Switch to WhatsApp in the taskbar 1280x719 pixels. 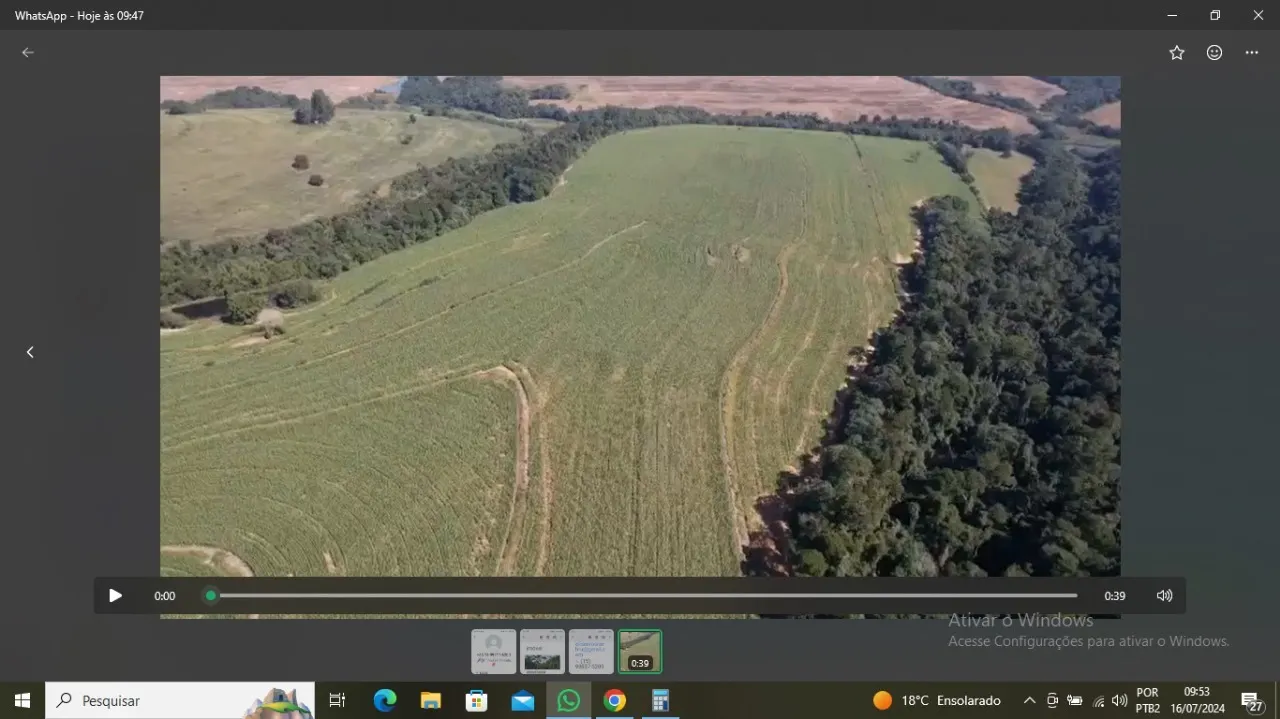click(x=568, y=701)
